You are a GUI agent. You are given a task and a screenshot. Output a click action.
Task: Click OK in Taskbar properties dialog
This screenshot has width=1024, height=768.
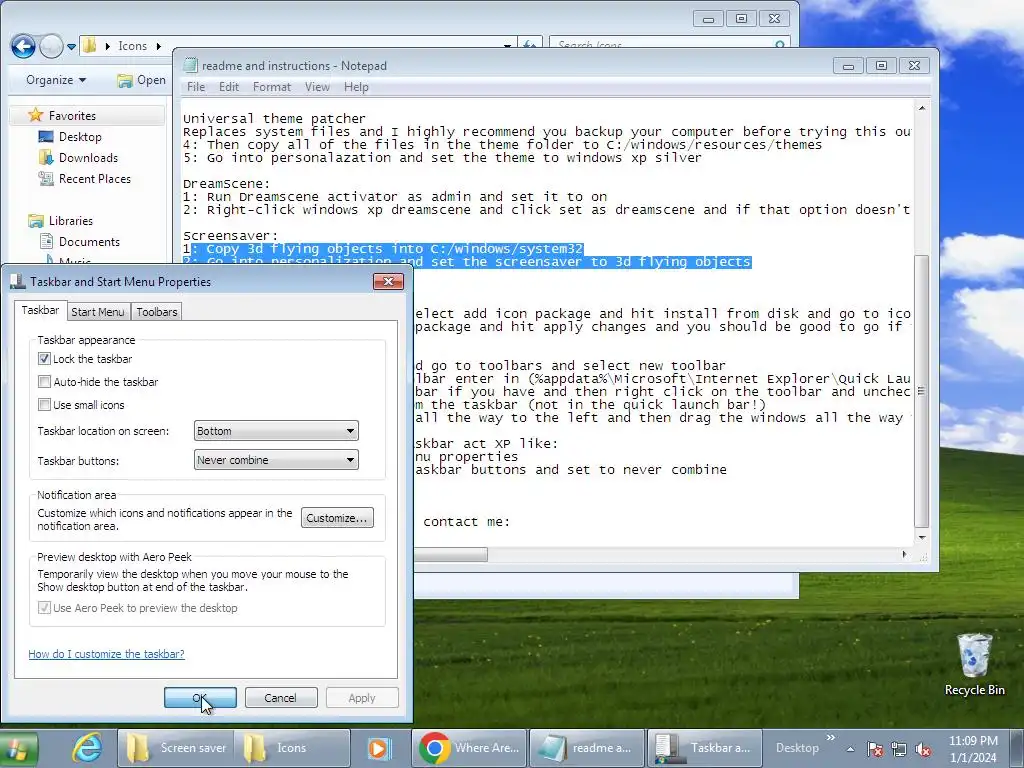200,697
